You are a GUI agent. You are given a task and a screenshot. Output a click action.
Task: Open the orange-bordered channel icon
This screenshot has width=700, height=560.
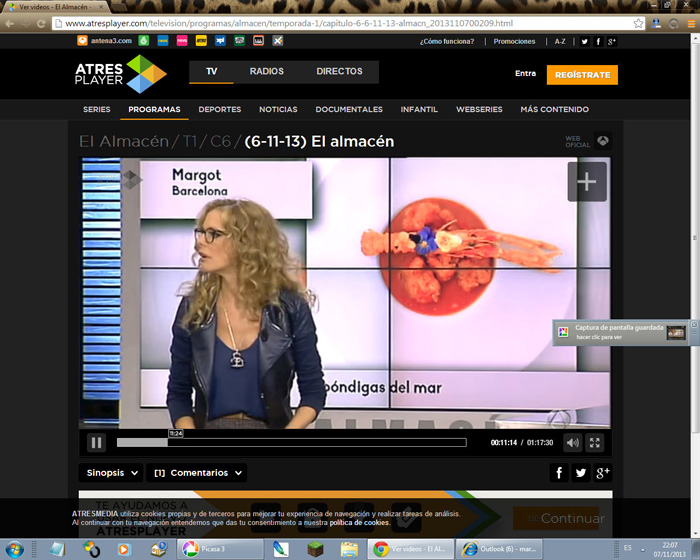click(258, 41)
